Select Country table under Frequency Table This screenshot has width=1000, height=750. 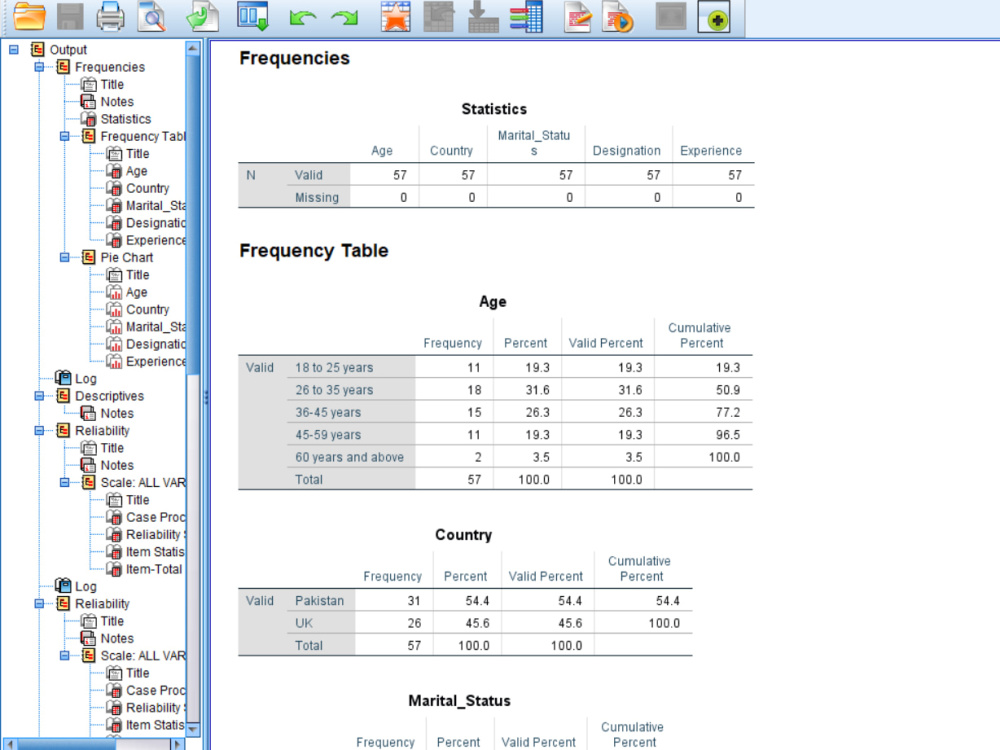[147, 188]
